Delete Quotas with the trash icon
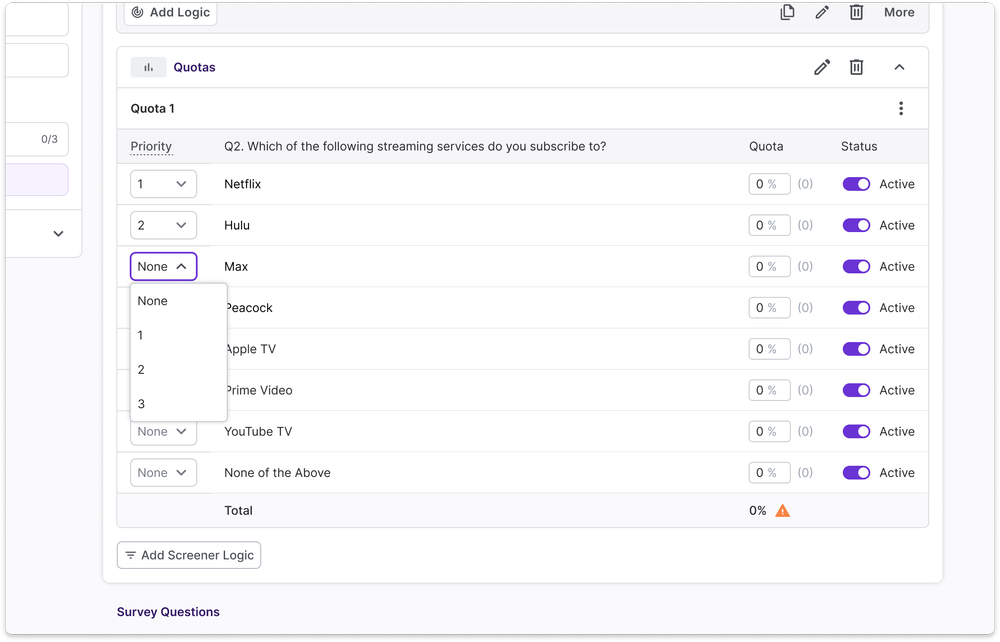 857,67
